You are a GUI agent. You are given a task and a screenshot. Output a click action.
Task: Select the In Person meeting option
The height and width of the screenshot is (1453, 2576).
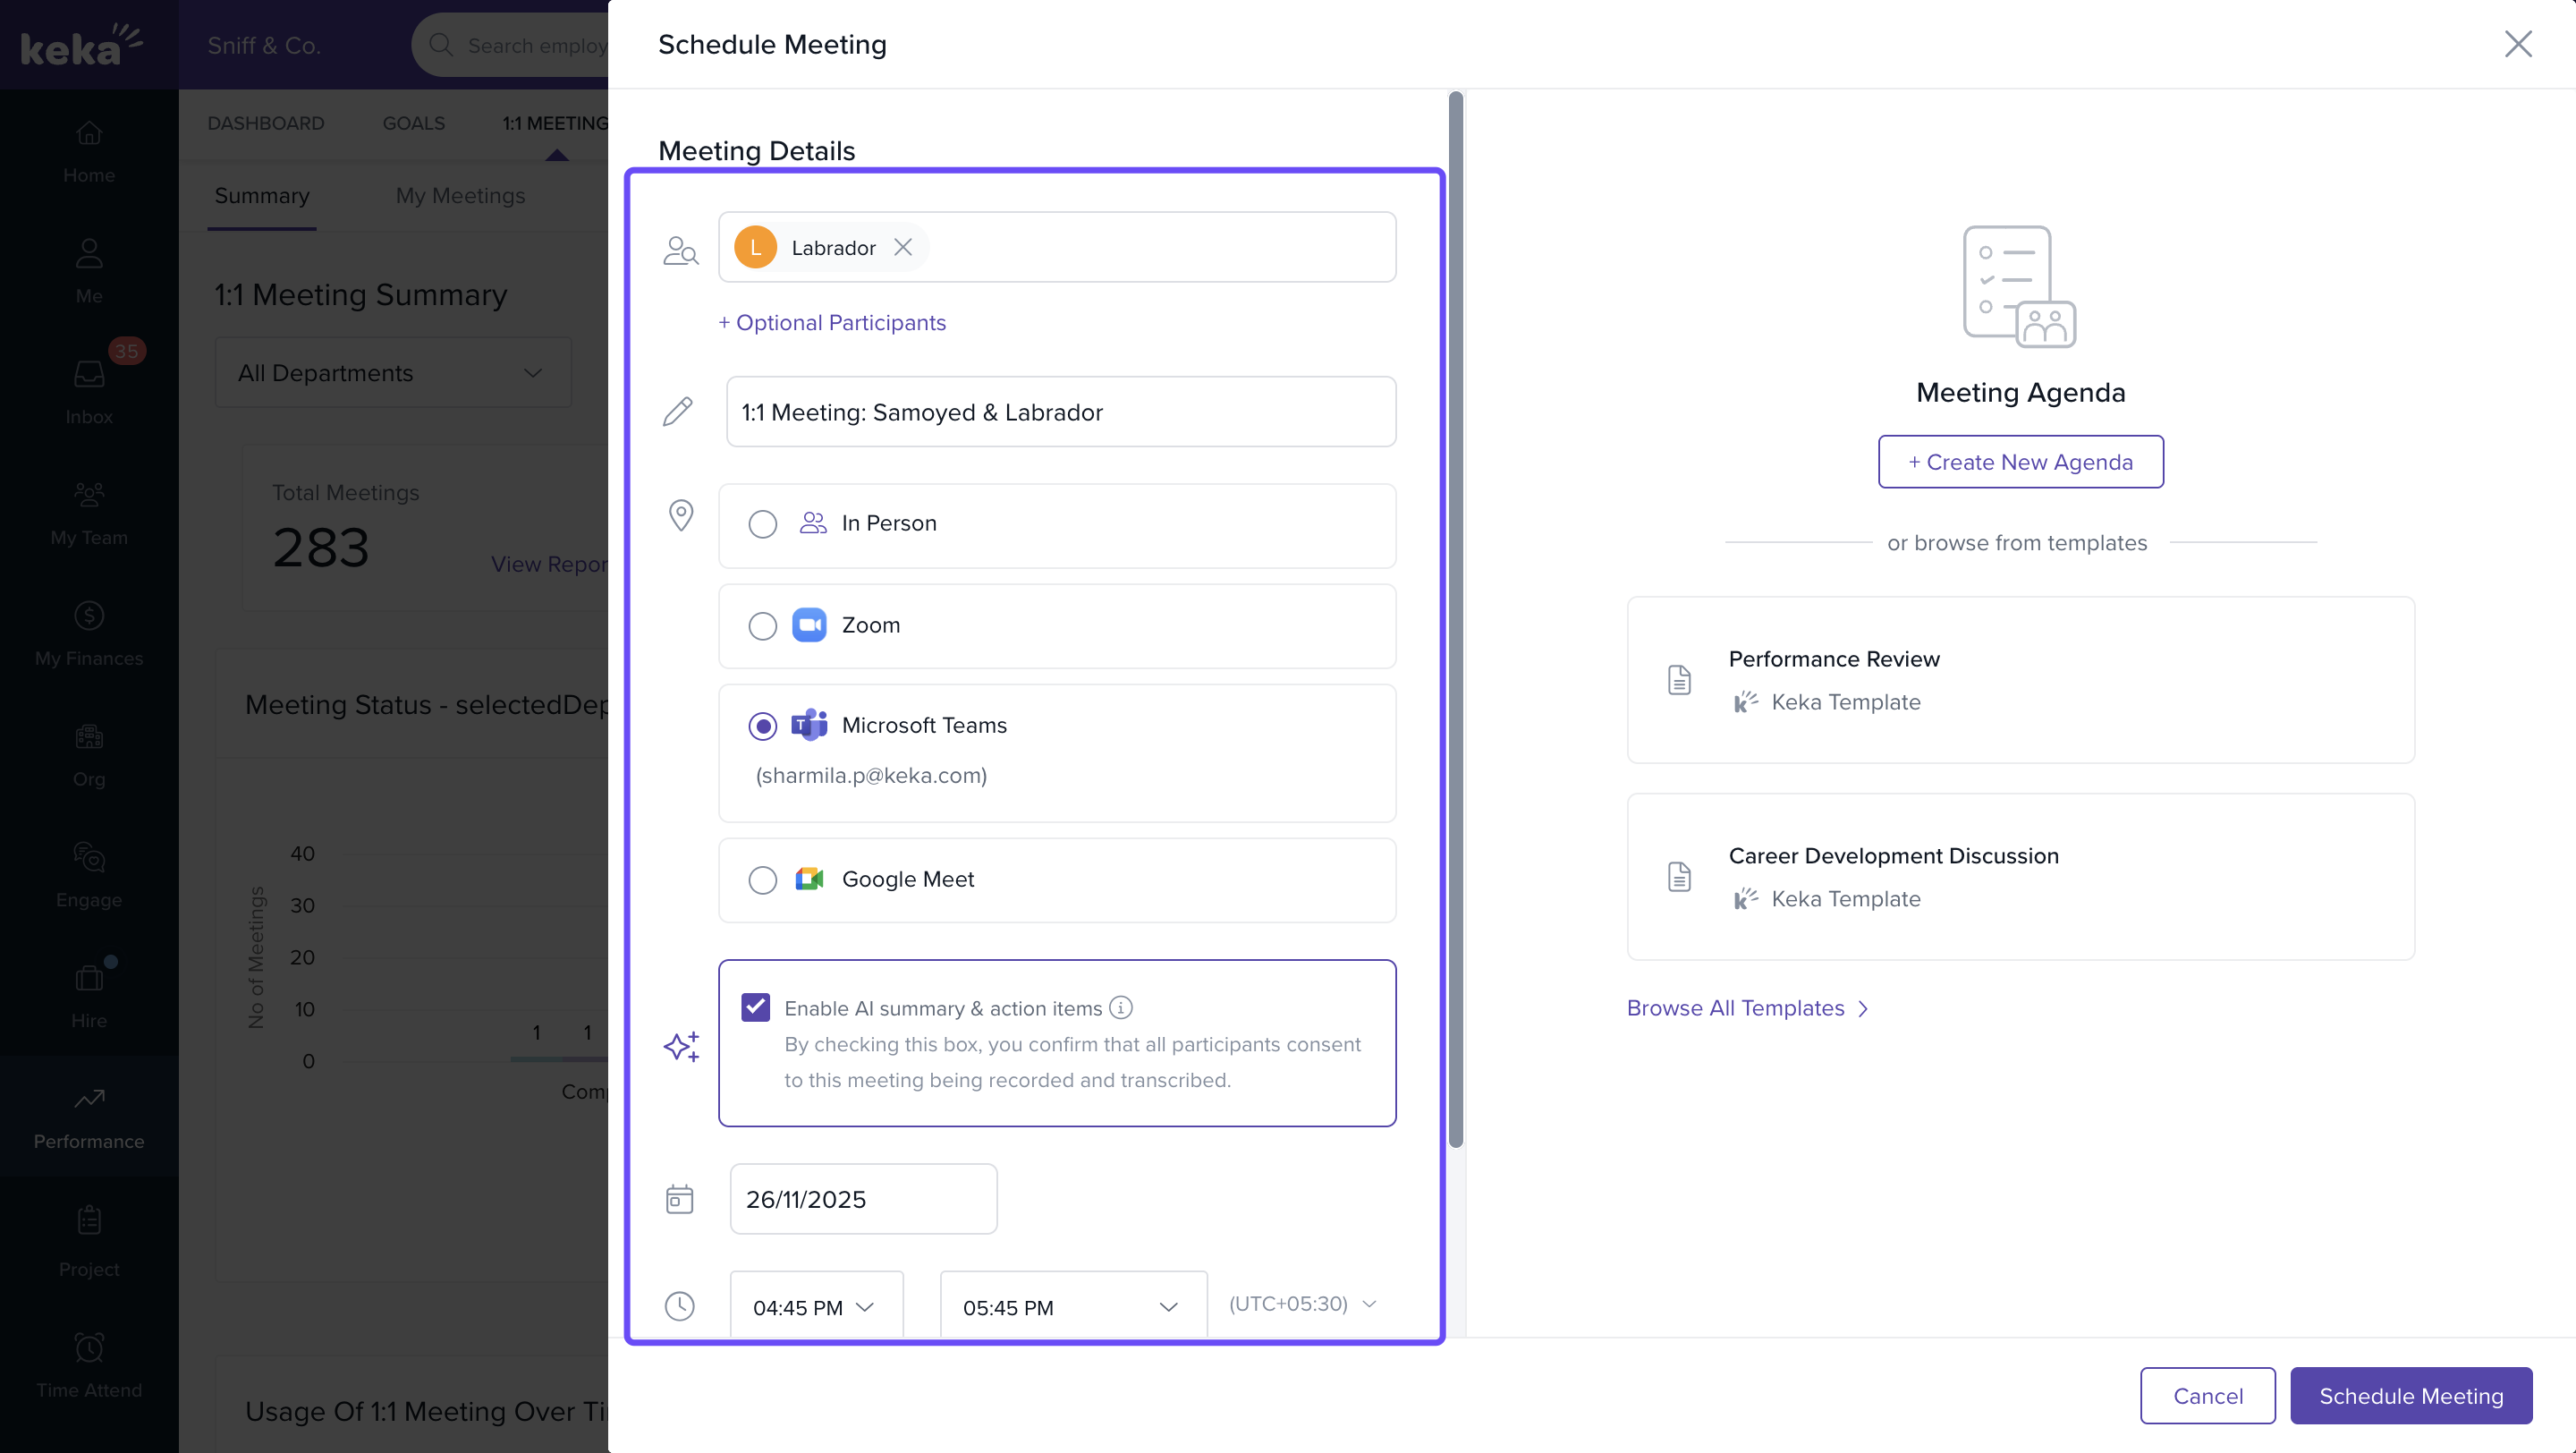(762, 524)
